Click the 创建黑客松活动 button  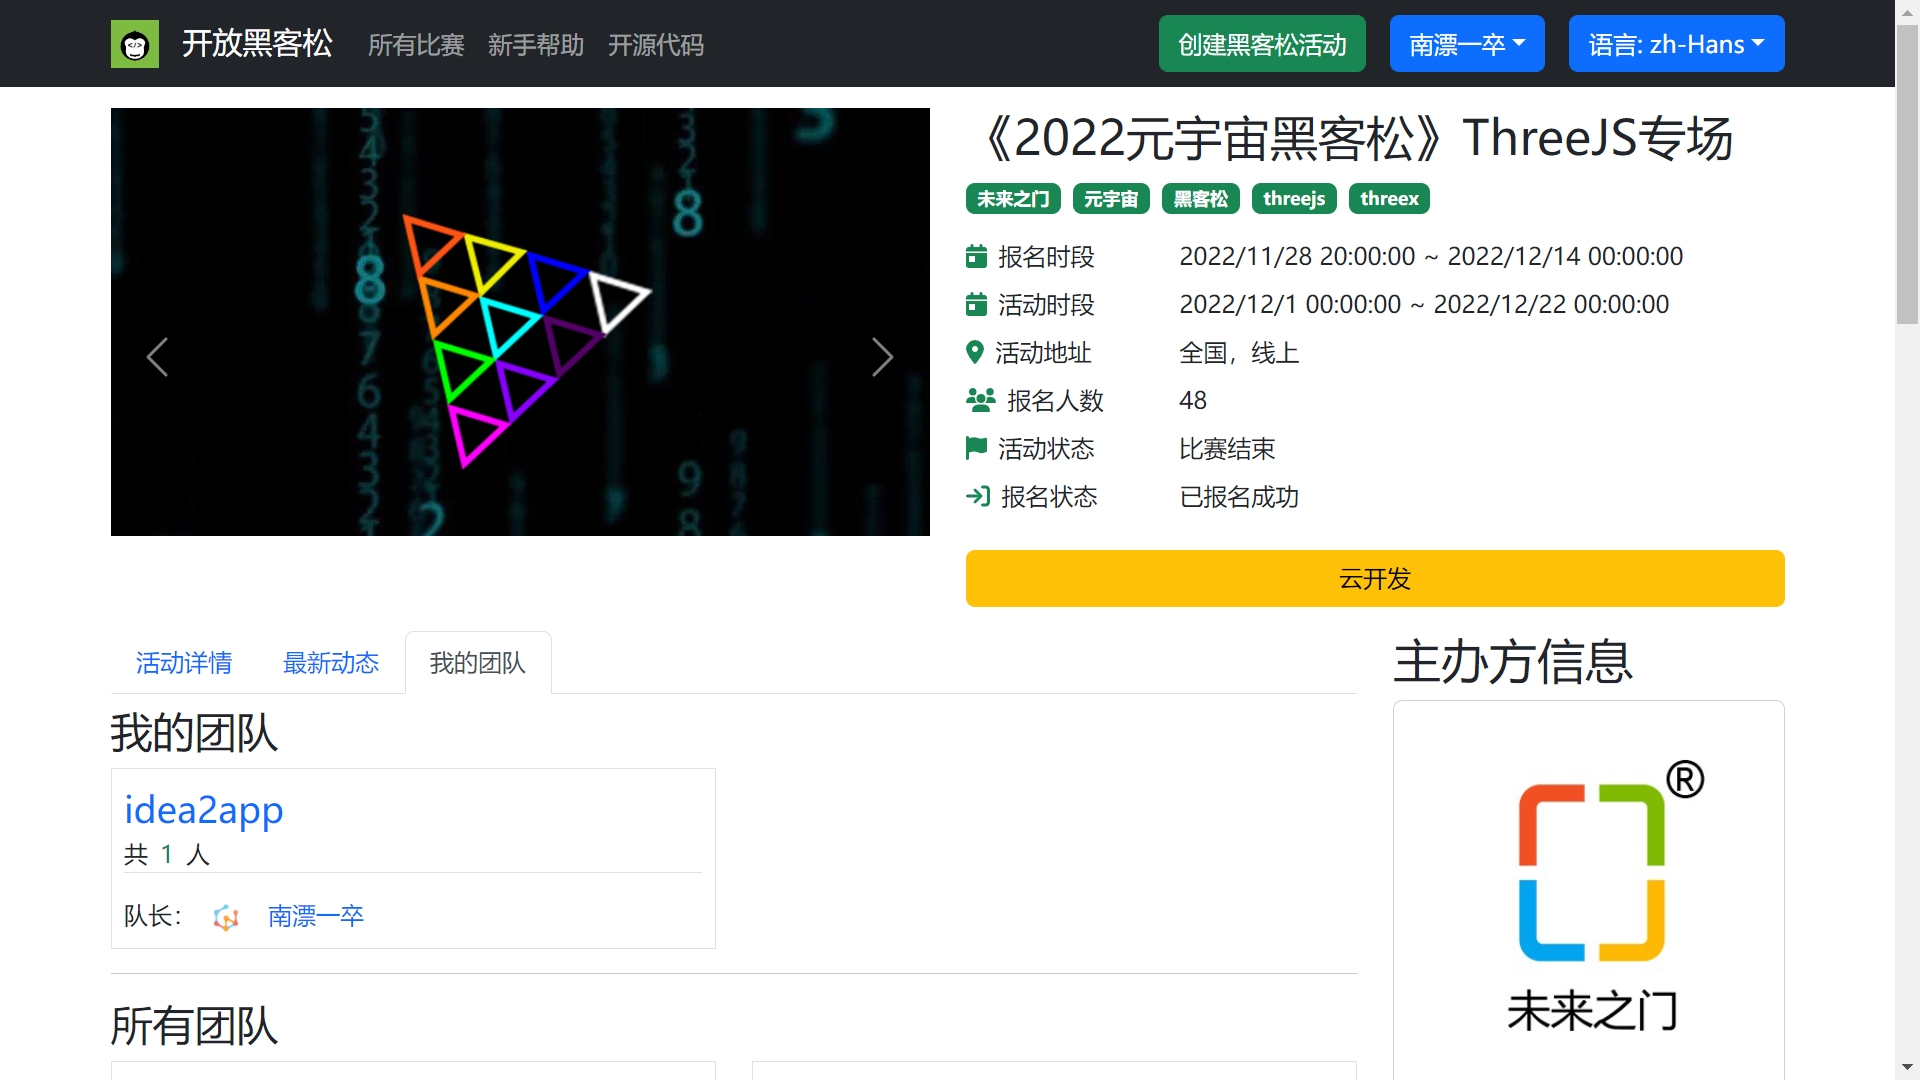point(1262,44)
